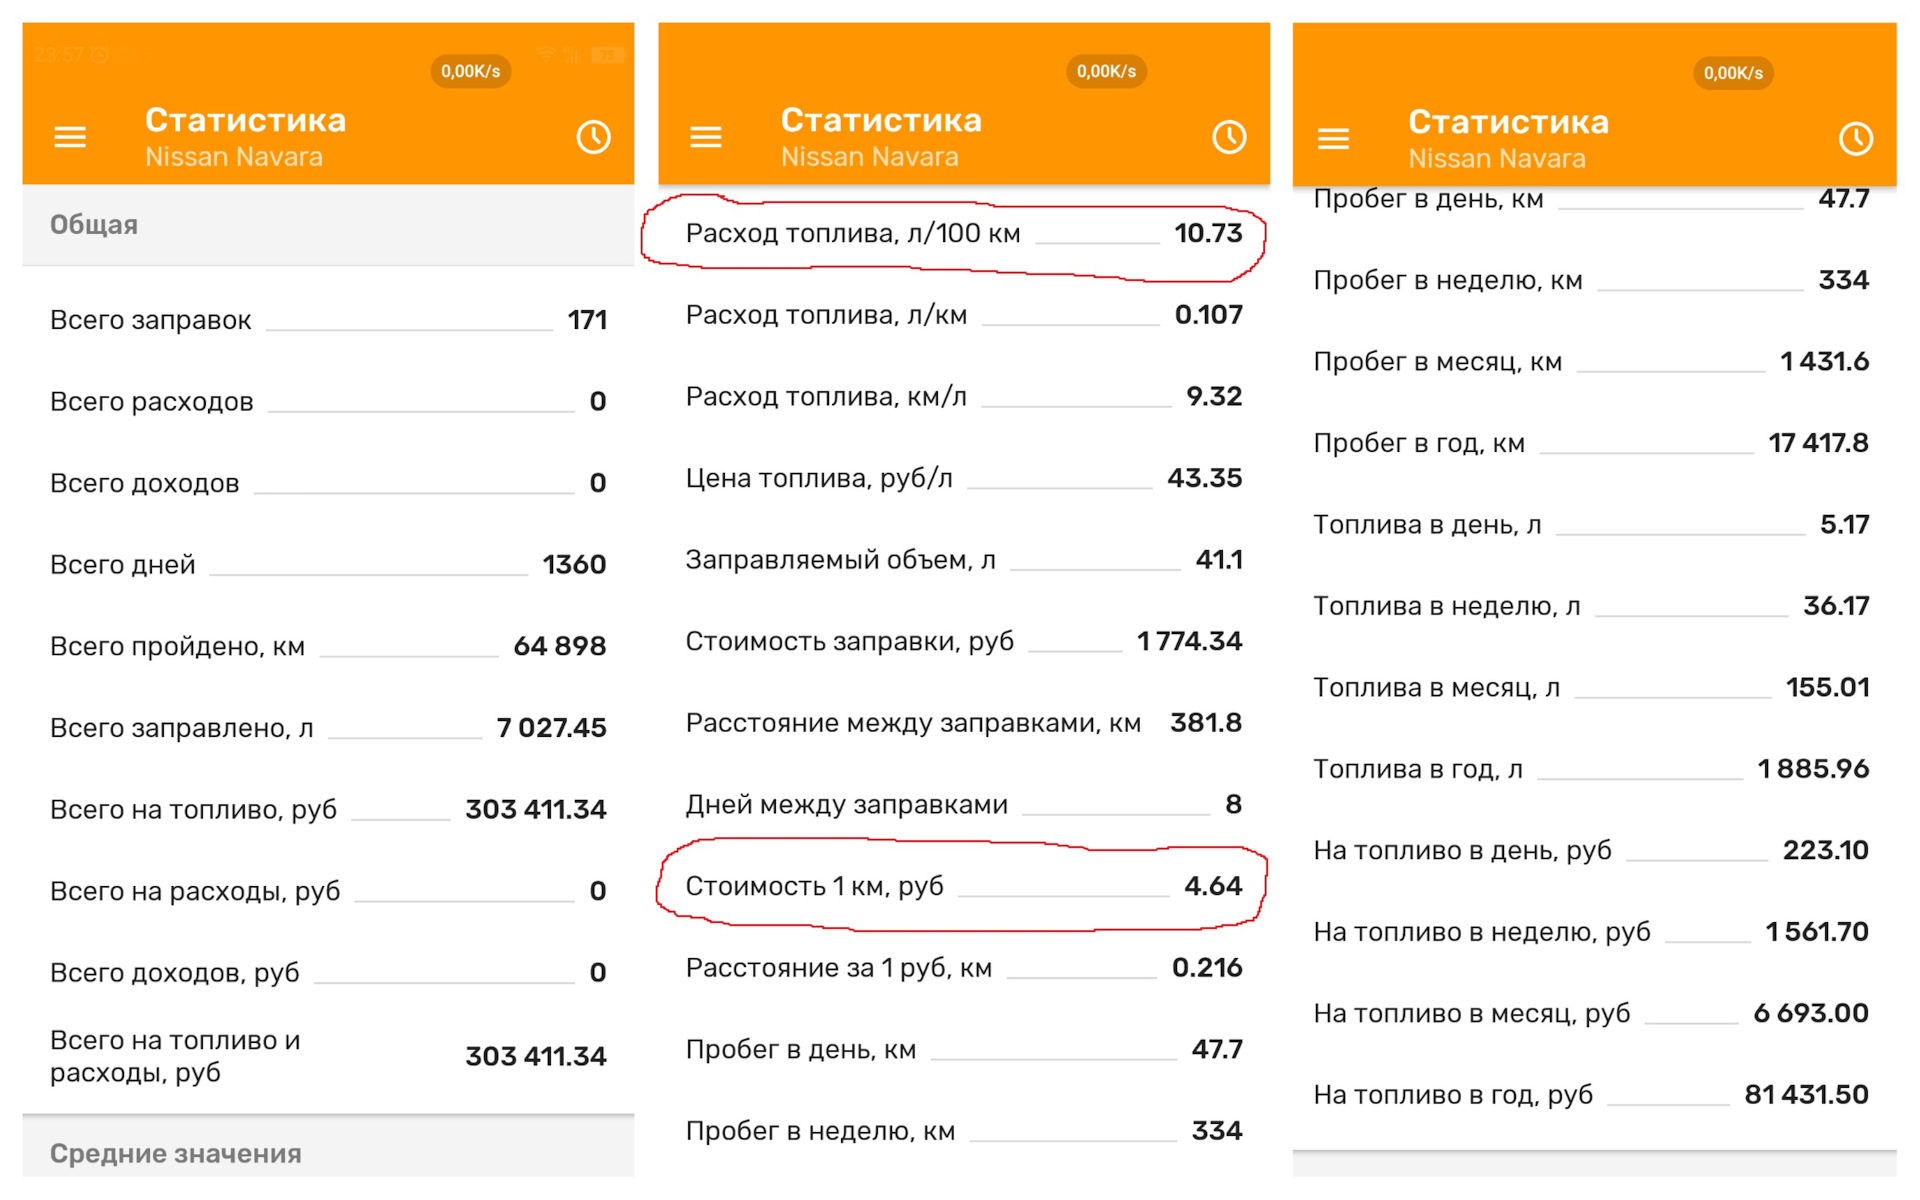Screen dimensions: 1920x1200
Task: Tap Всего на топливо и расходы row
Action: click(328, 1056)
